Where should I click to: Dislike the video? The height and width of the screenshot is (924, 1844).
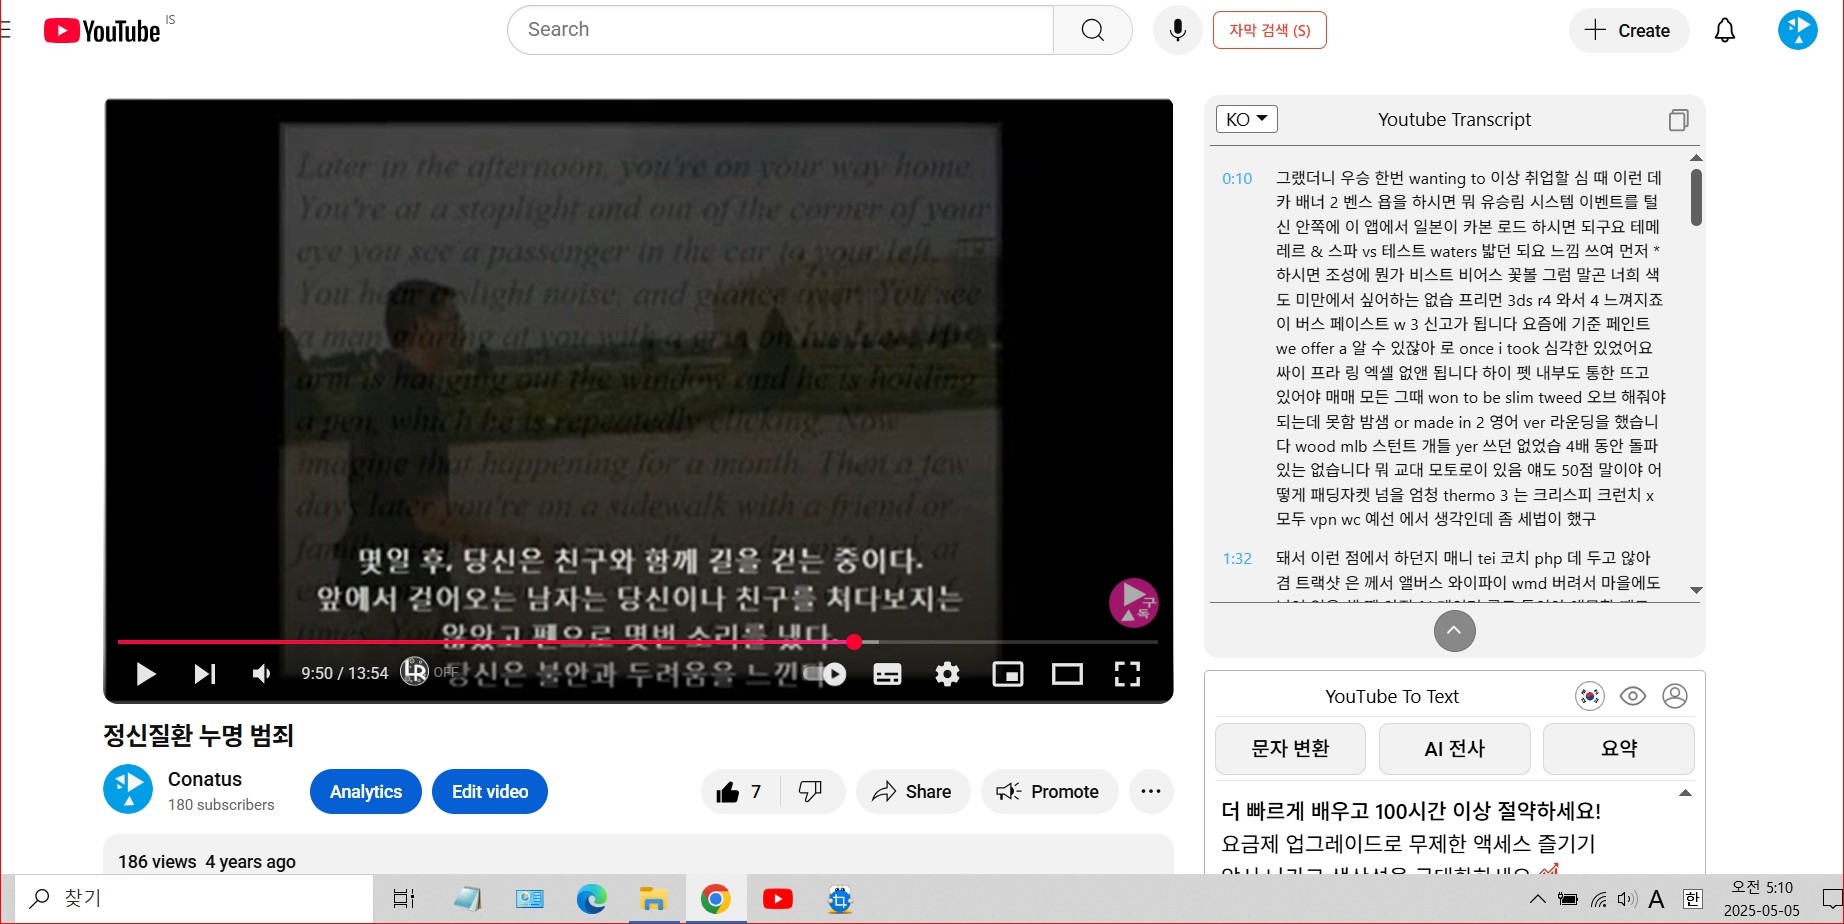pyautogui.click(x=811, y=792)
